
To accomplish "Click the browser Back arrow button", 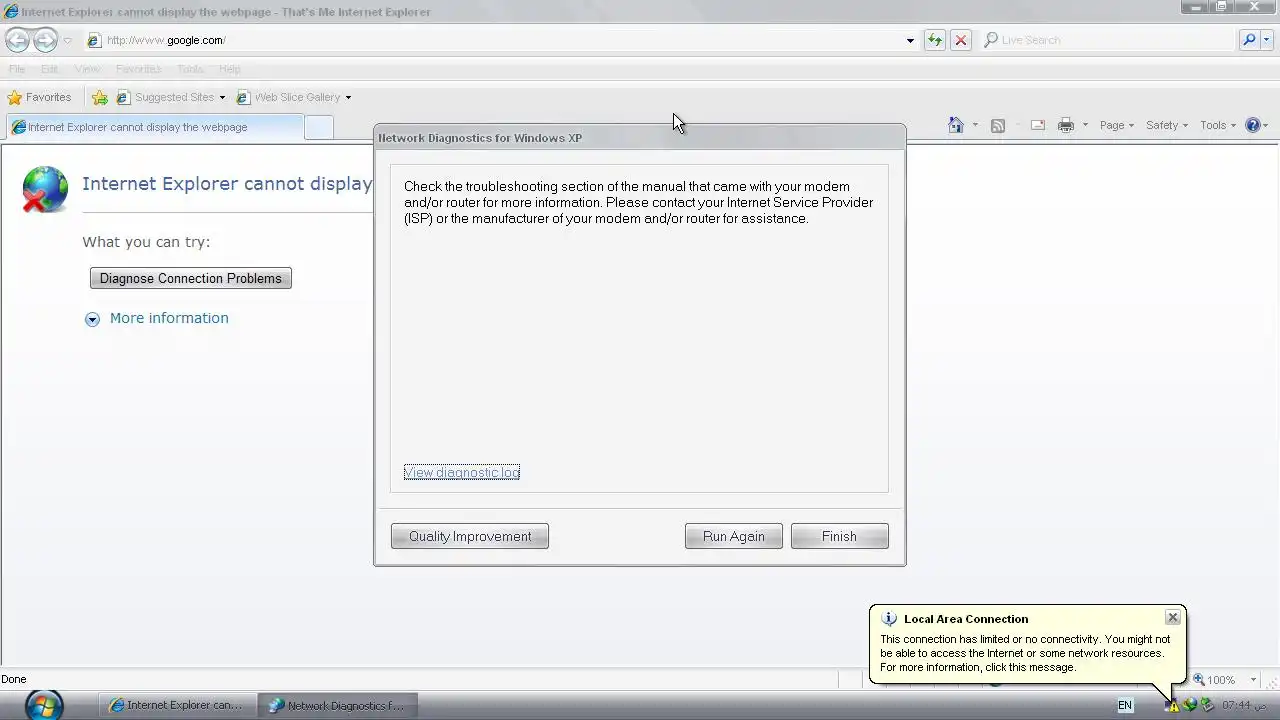I will click(x=17, y=40).
